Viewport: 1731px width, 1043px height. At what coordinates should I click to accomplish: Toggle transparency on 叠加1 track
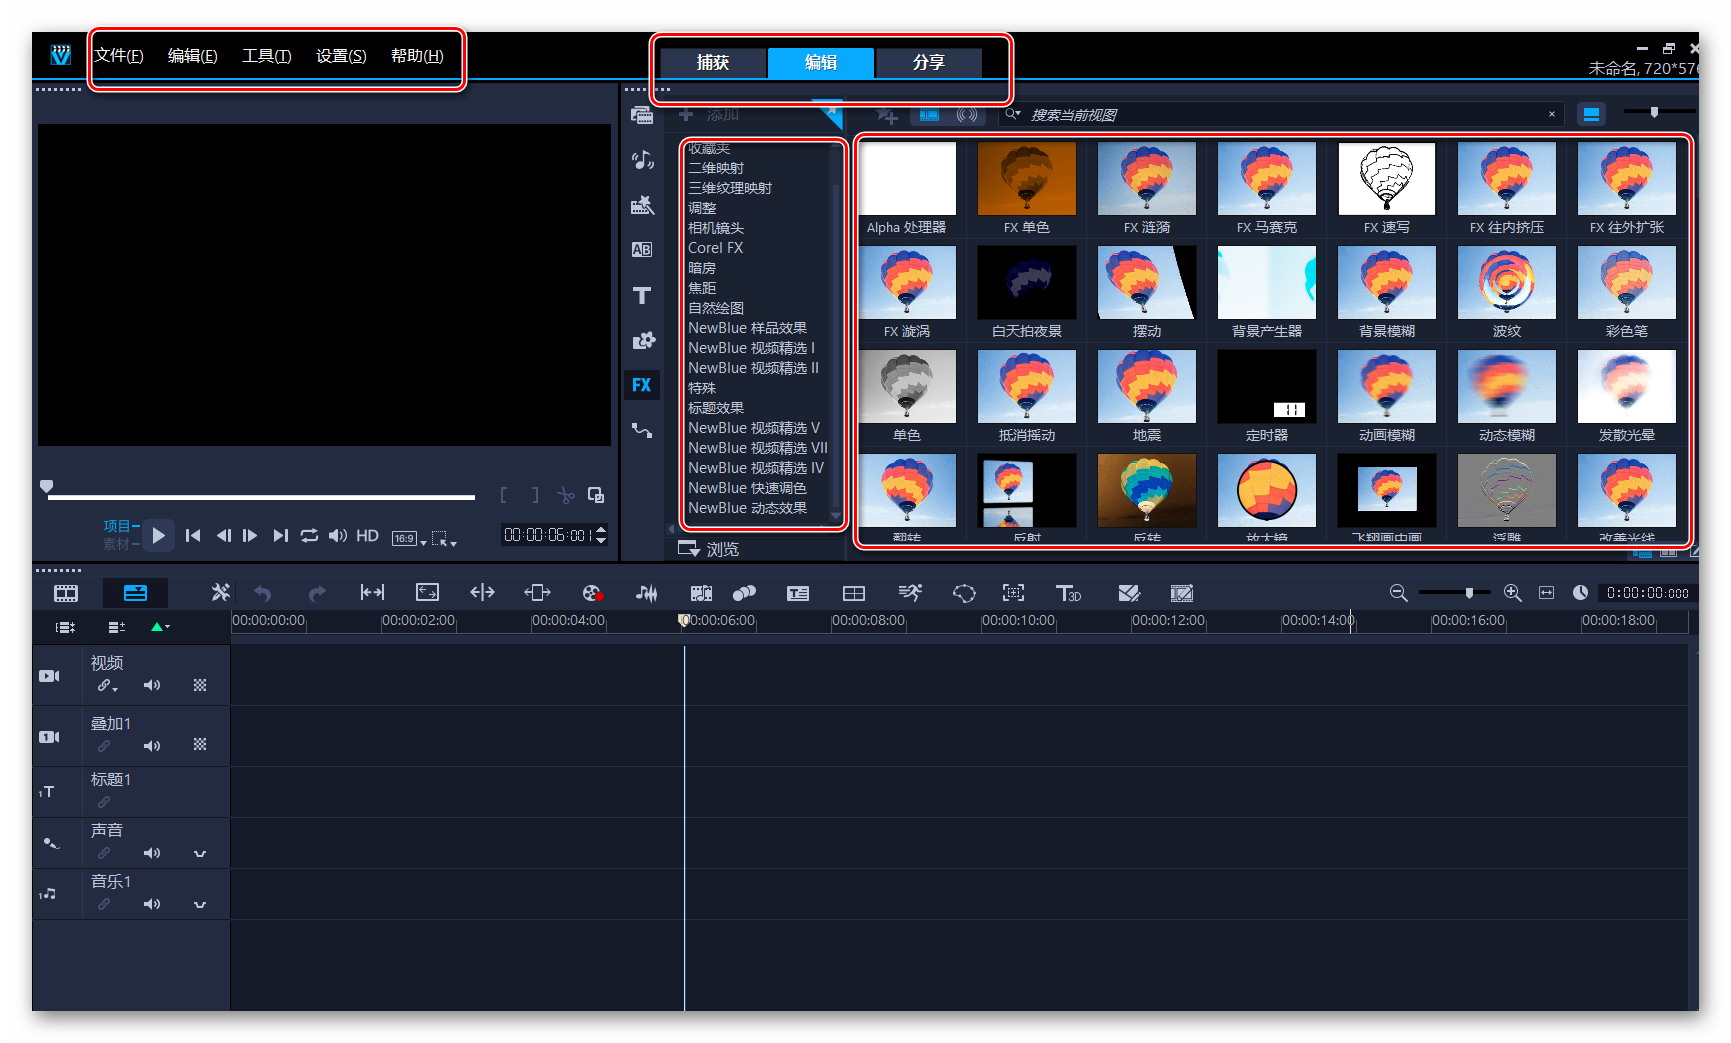coord(200,745)
